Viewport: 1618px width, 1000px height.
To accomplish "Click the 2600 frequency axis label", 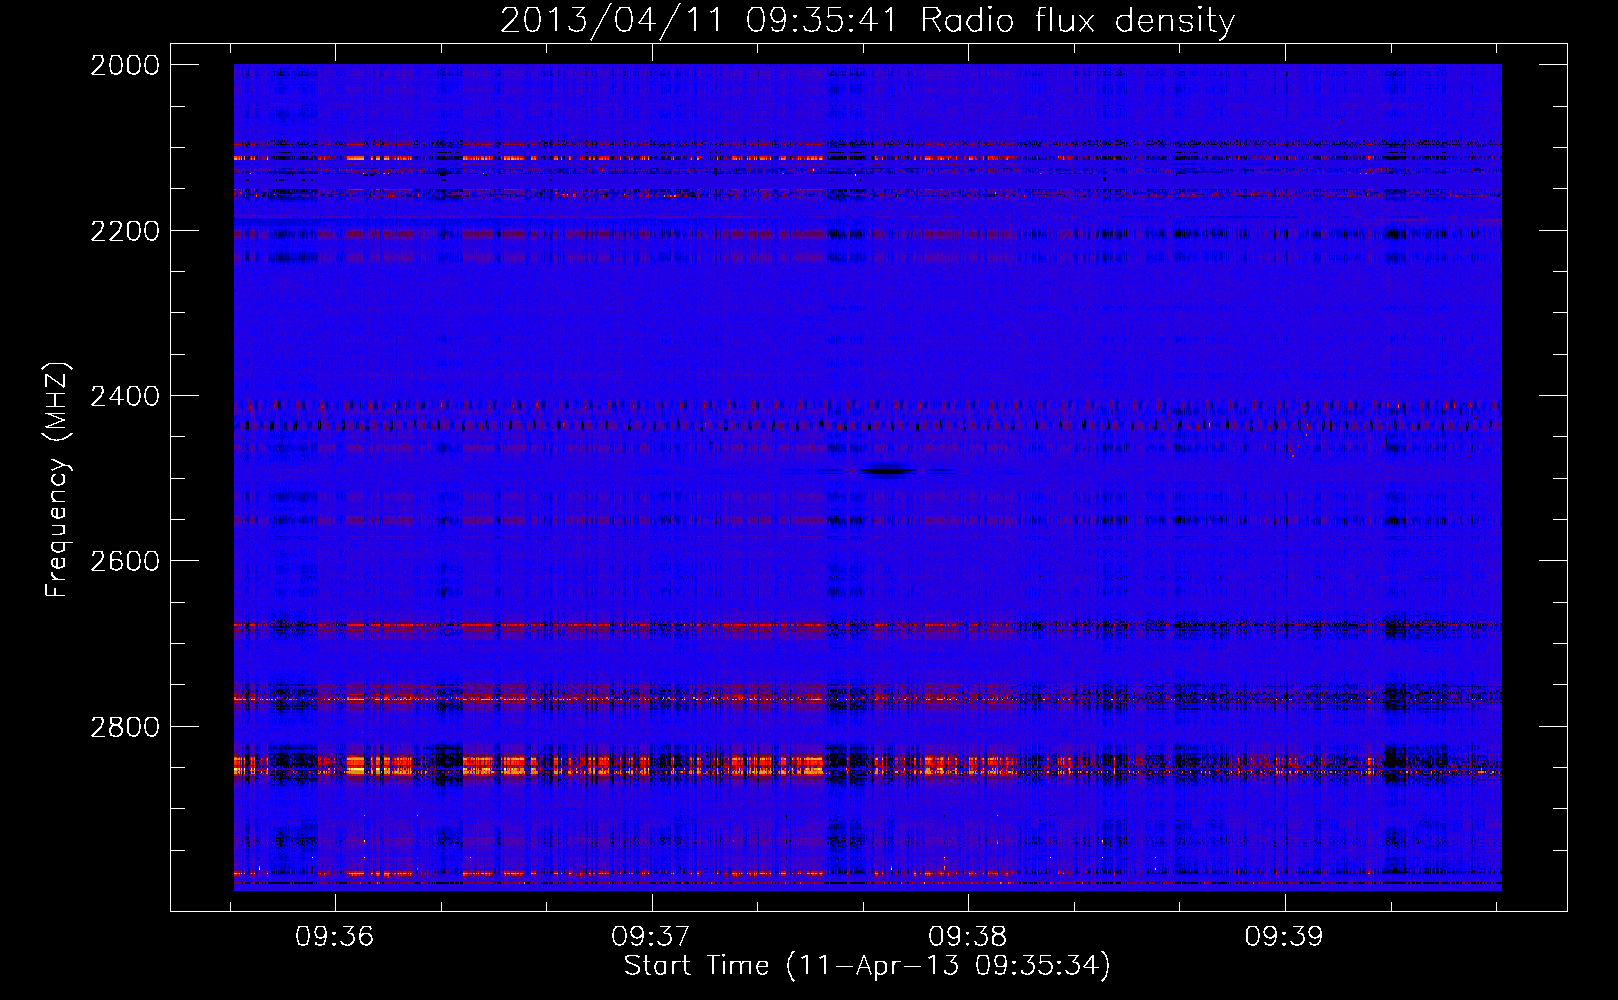I will (125, 561).
